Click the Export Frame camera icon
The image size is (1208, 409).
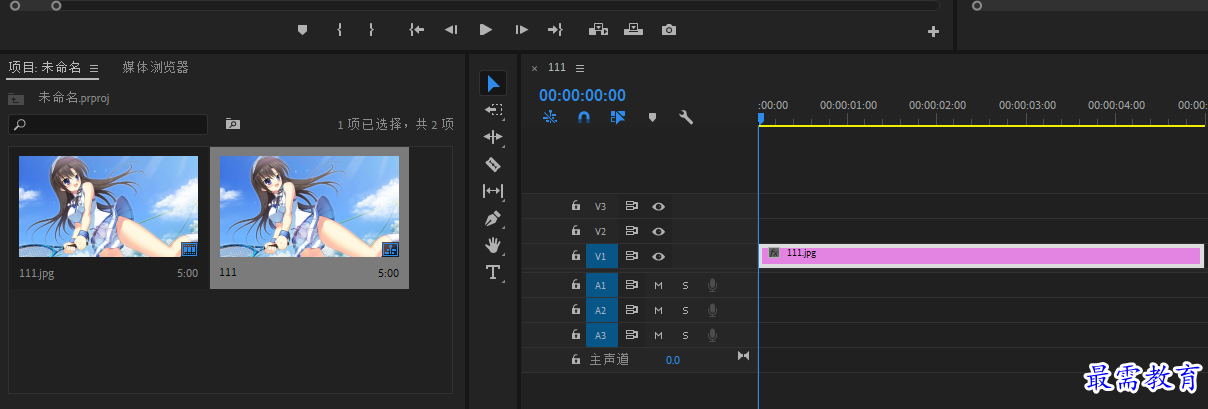669,30
